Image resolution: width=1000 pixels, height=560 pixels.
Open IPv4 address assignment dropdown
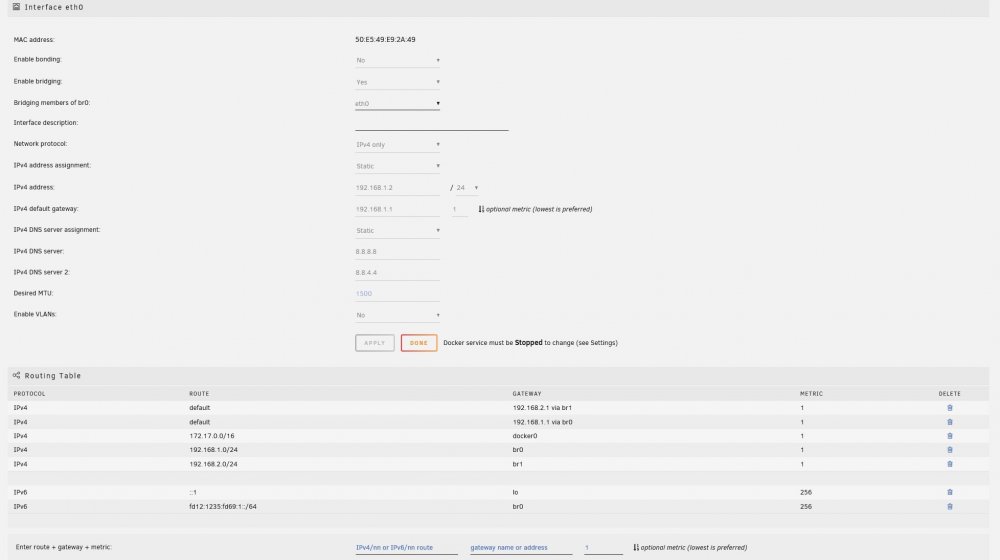pyautogui.click(x=397, y=166)
